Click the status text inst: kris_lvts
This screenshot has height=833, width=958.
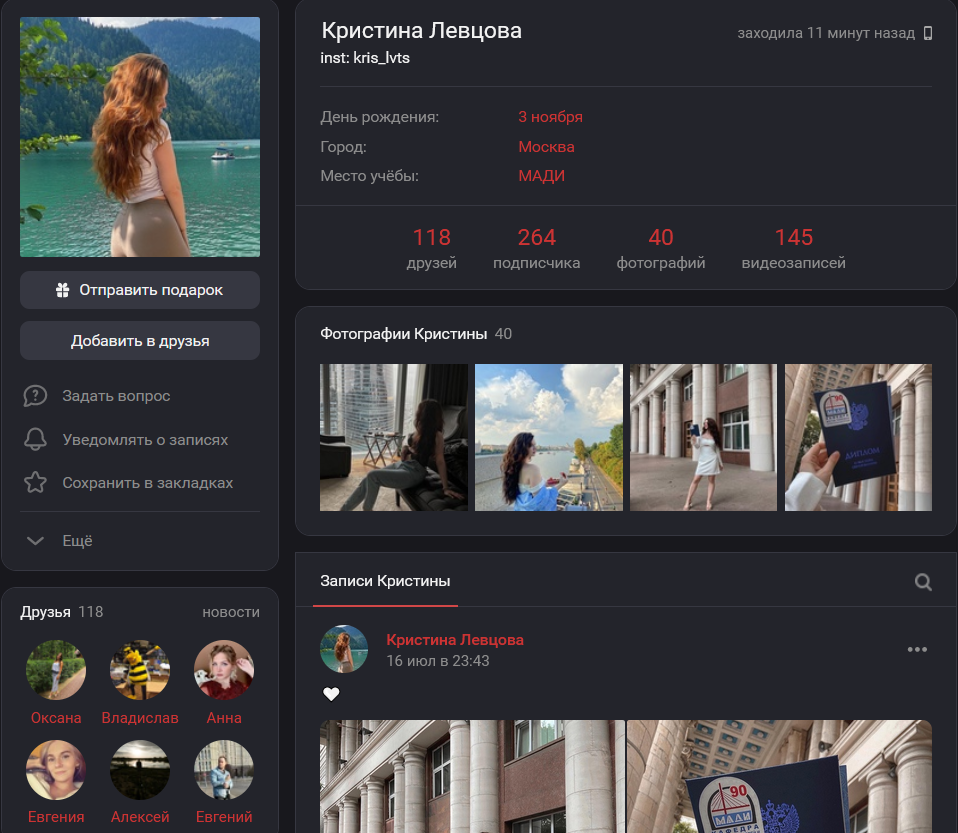[x=365, y=58]
